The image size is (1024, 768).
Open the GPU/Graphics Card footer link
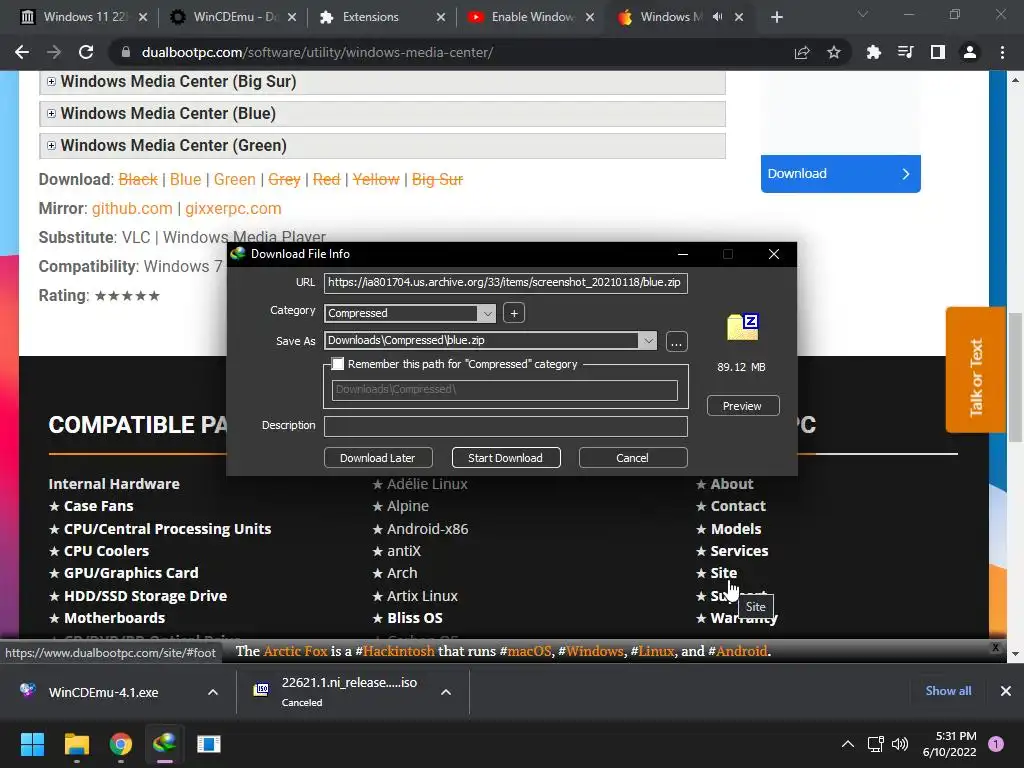click(131, 573)
